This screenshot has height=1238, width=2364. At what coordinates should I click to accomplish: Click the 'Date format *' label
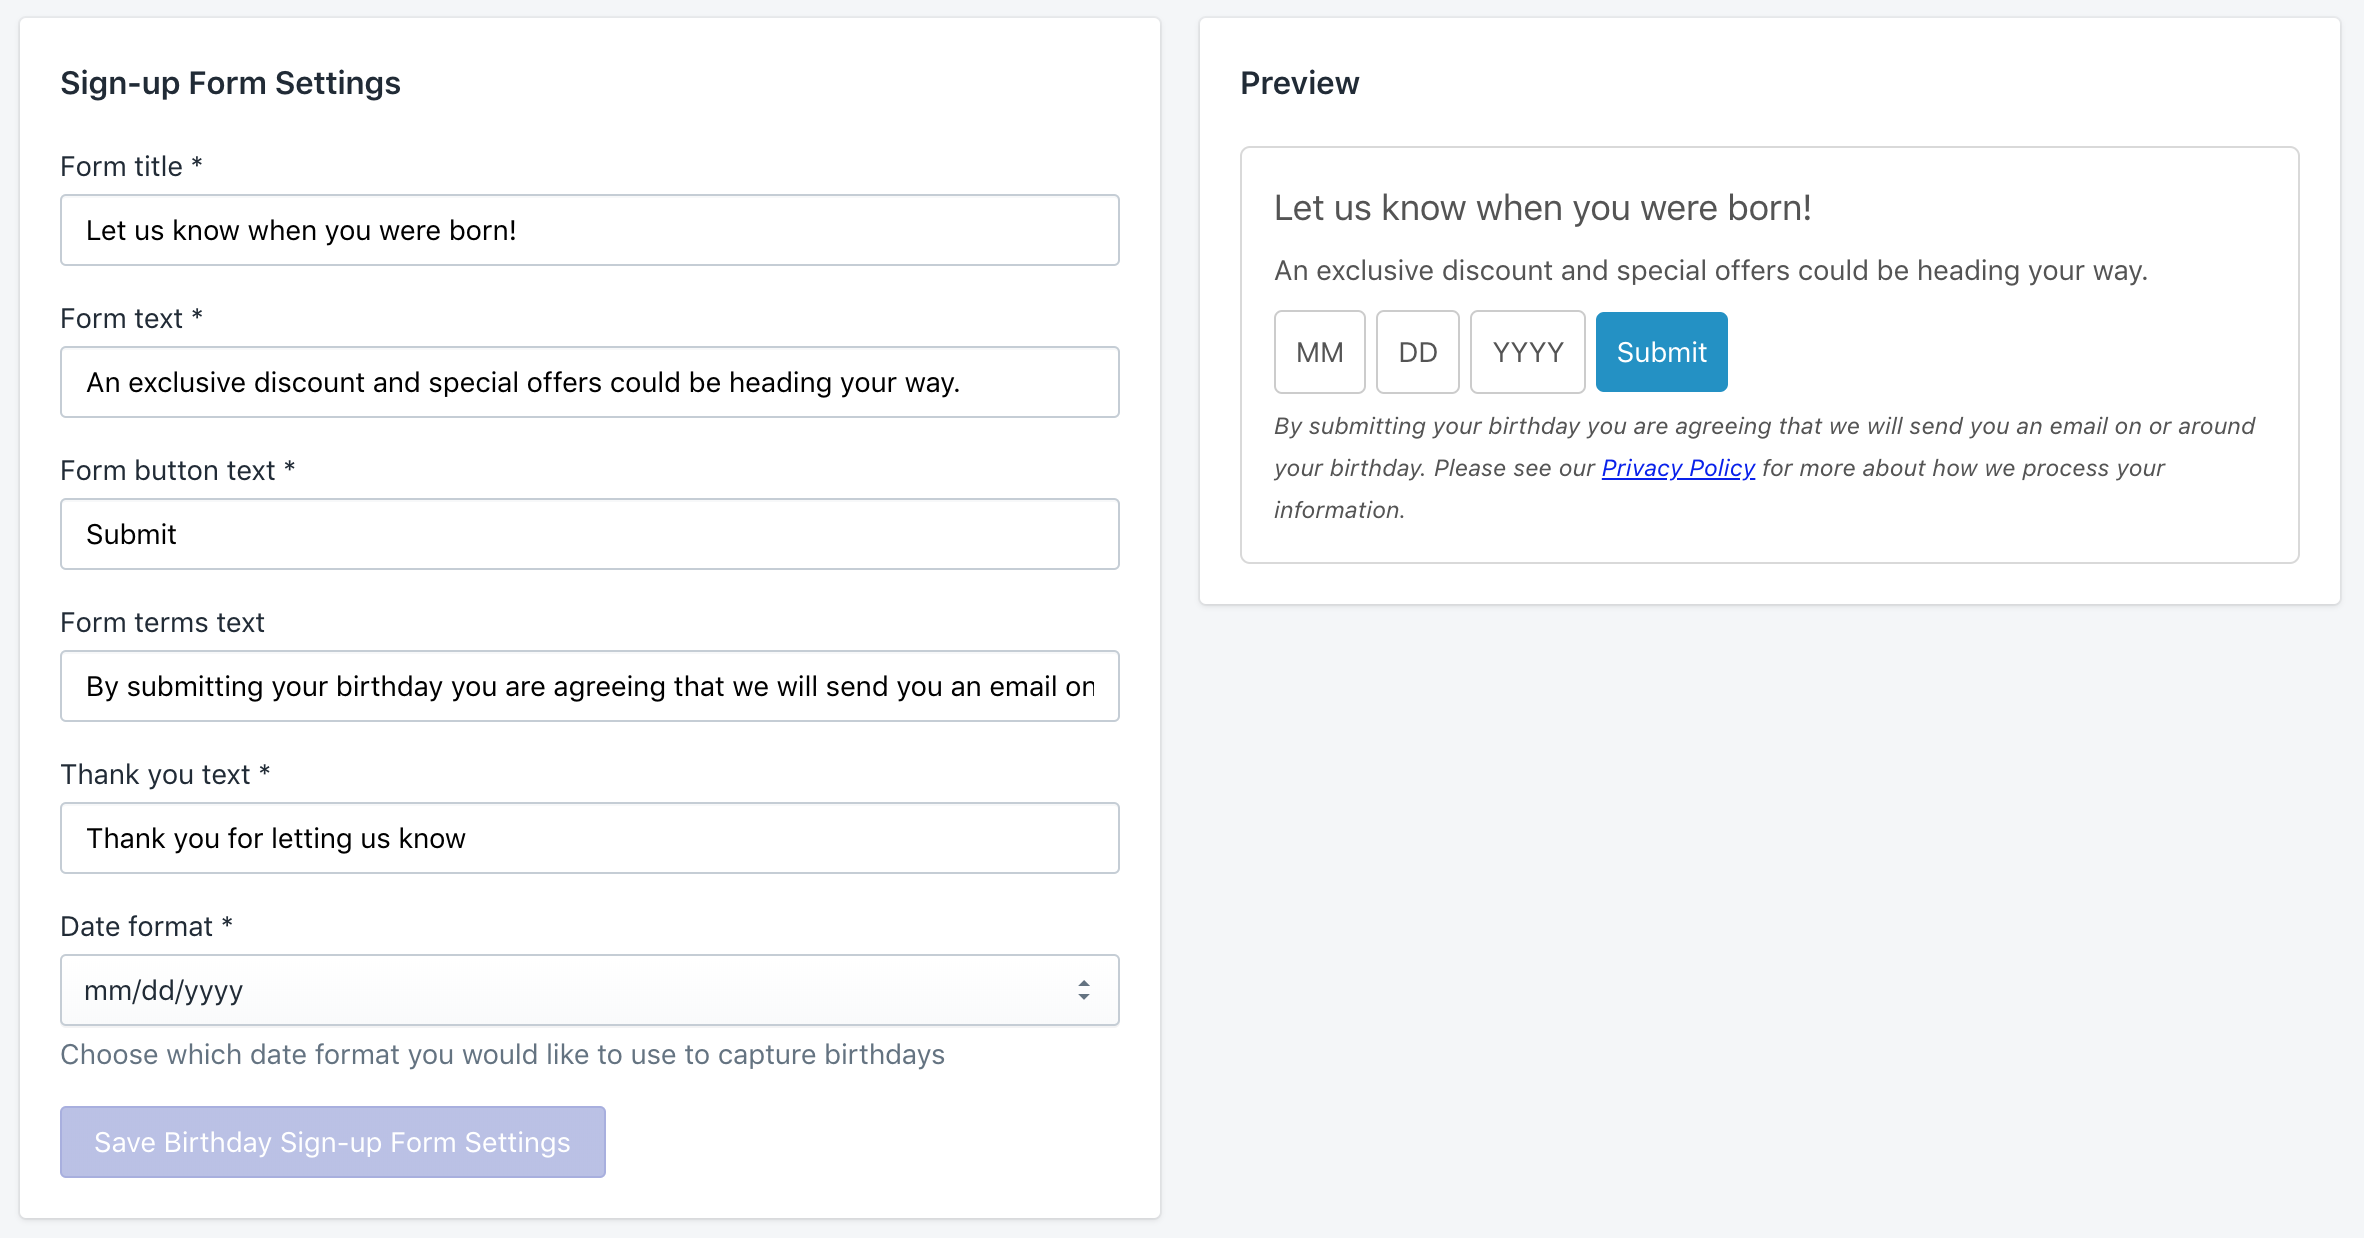tap(146, 926)
